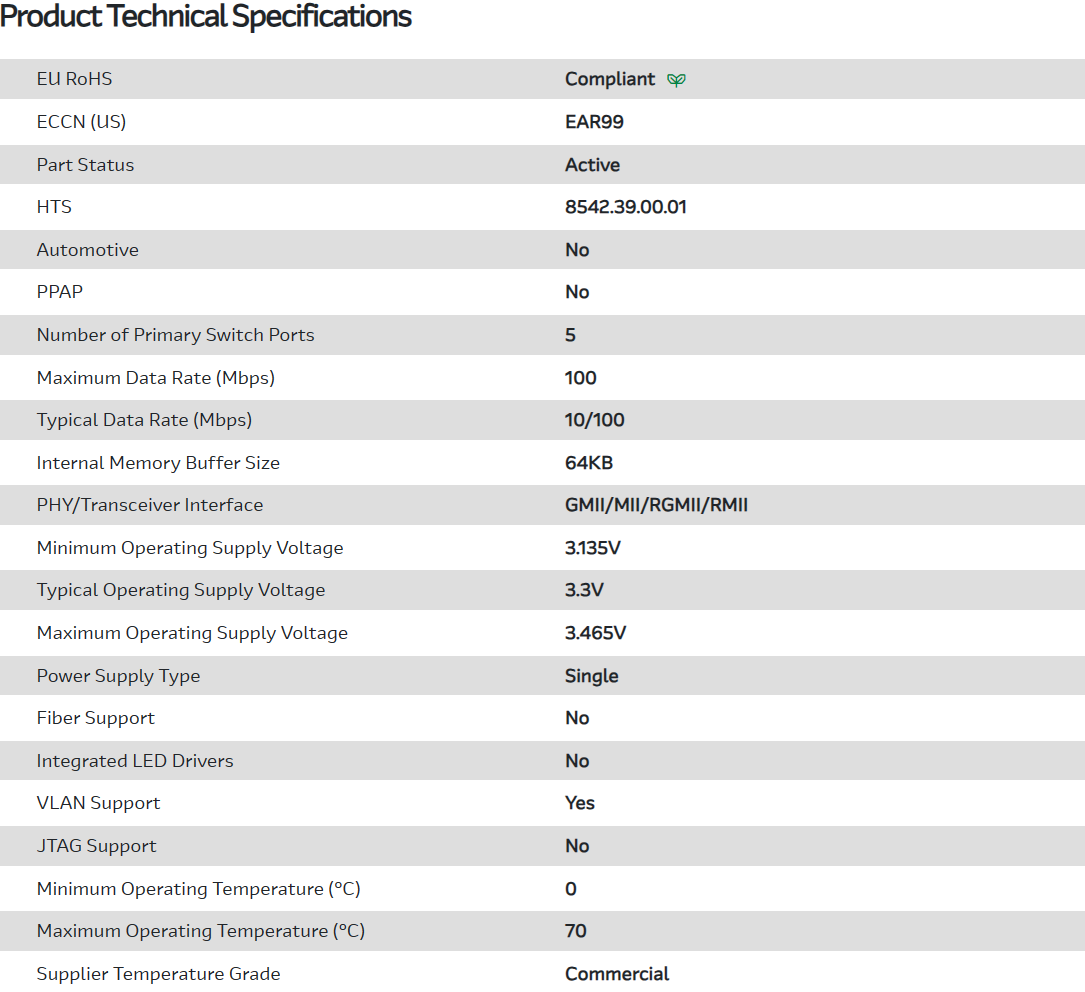Click the EU RoHS row label
Image resolution: width=1085 pixels, height=992 pixels.
(74, 79)
